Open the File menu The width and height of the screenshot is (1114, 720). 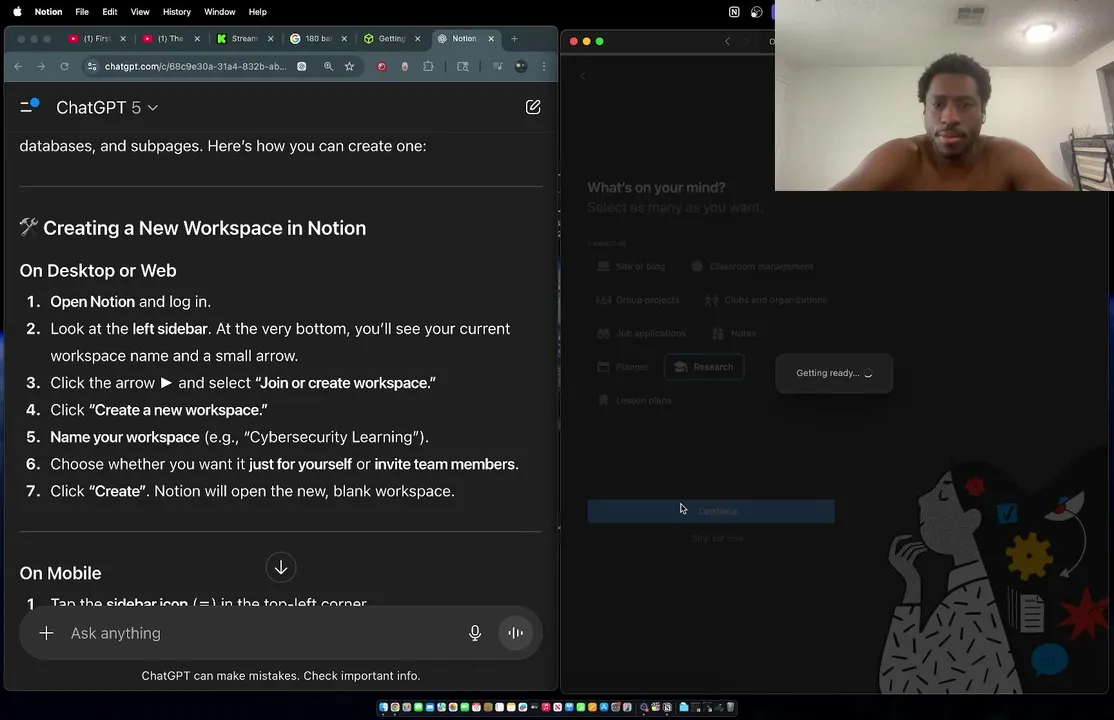[x=82, y=11]
